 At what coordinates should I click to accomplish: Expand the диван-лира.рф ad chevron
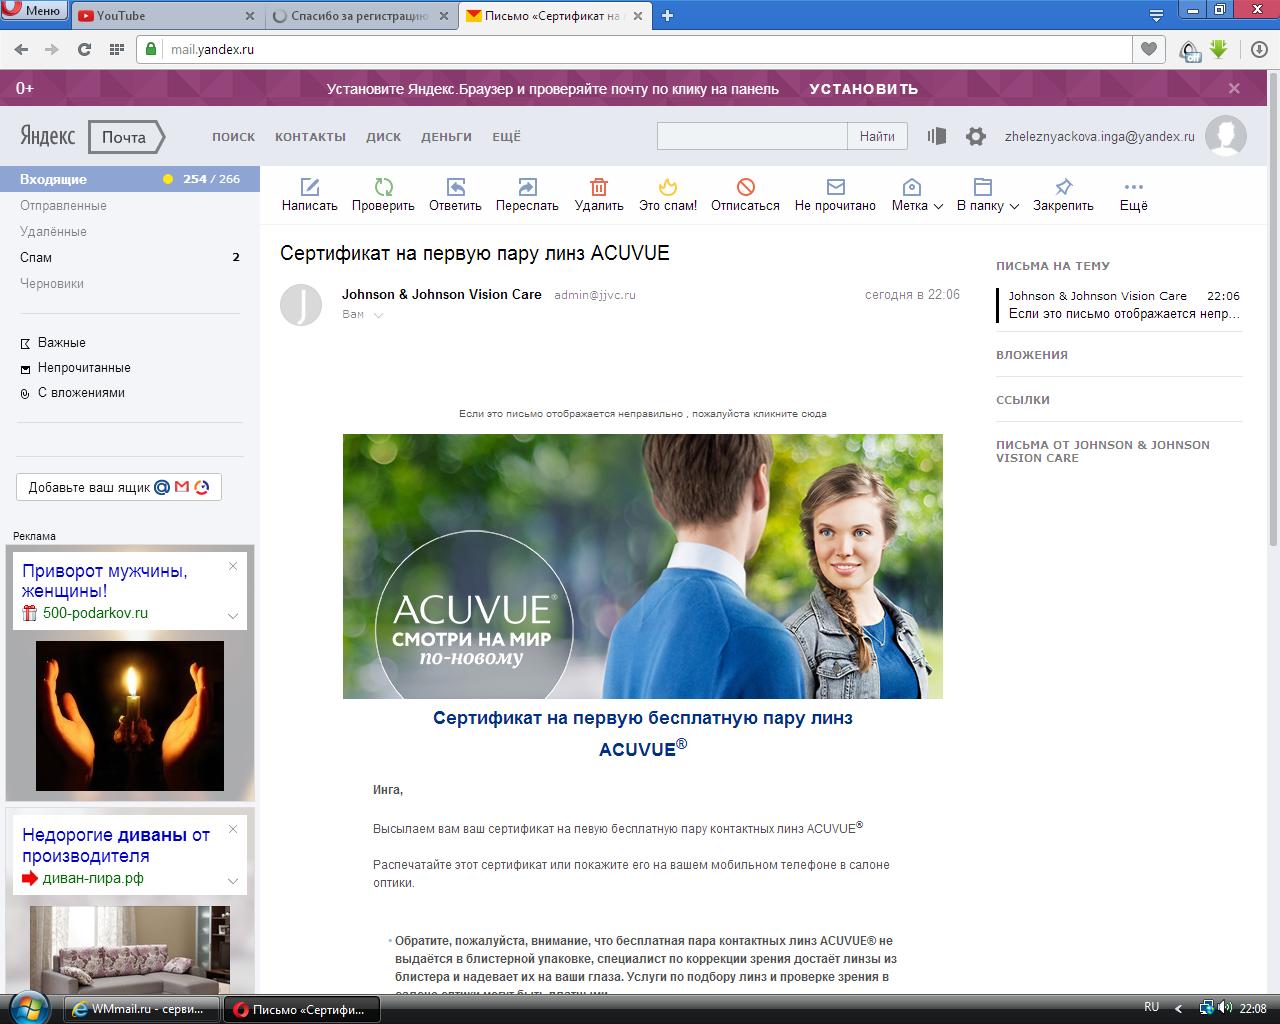(x=233, y=881)
